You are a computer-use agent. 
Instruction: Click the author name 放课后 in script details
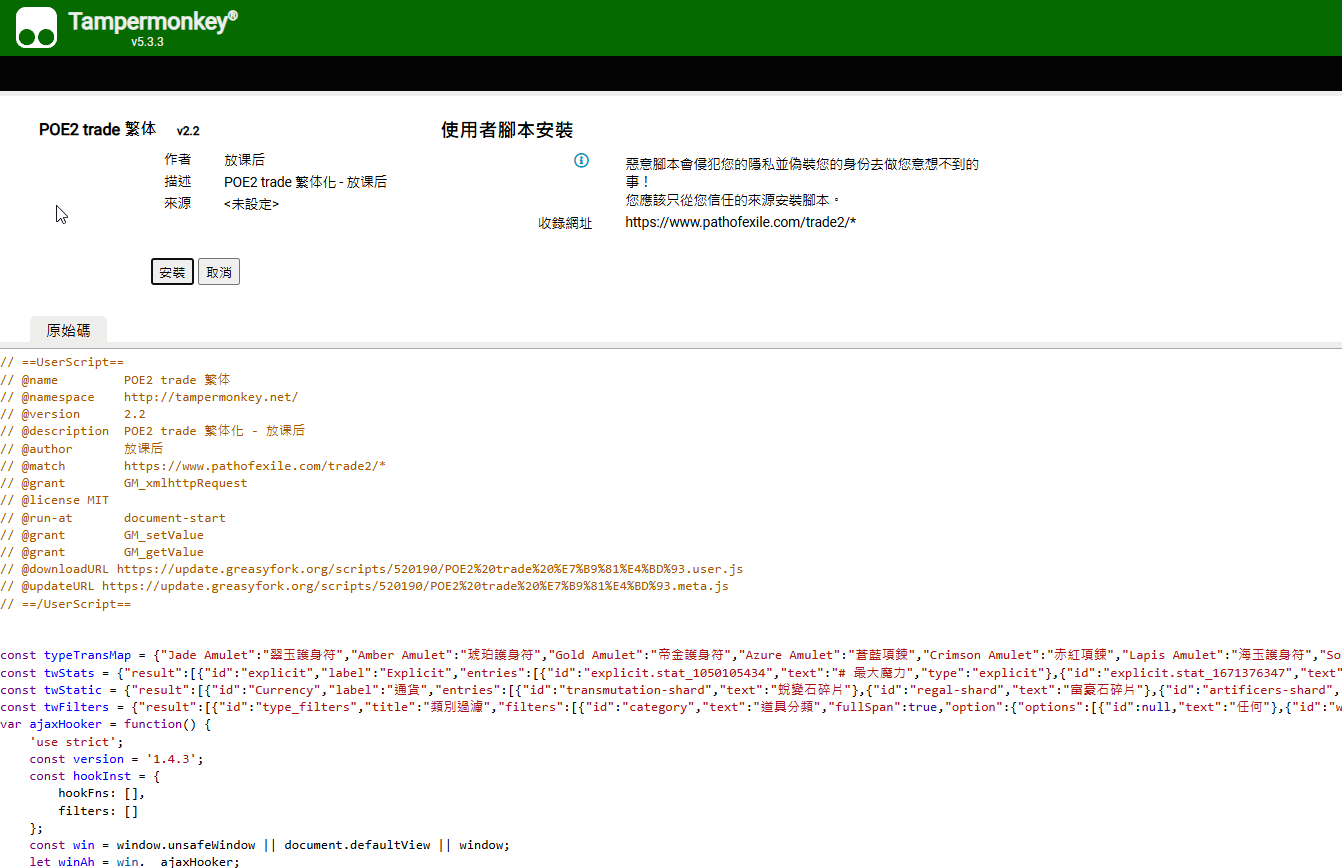click(x=245, y=160)
